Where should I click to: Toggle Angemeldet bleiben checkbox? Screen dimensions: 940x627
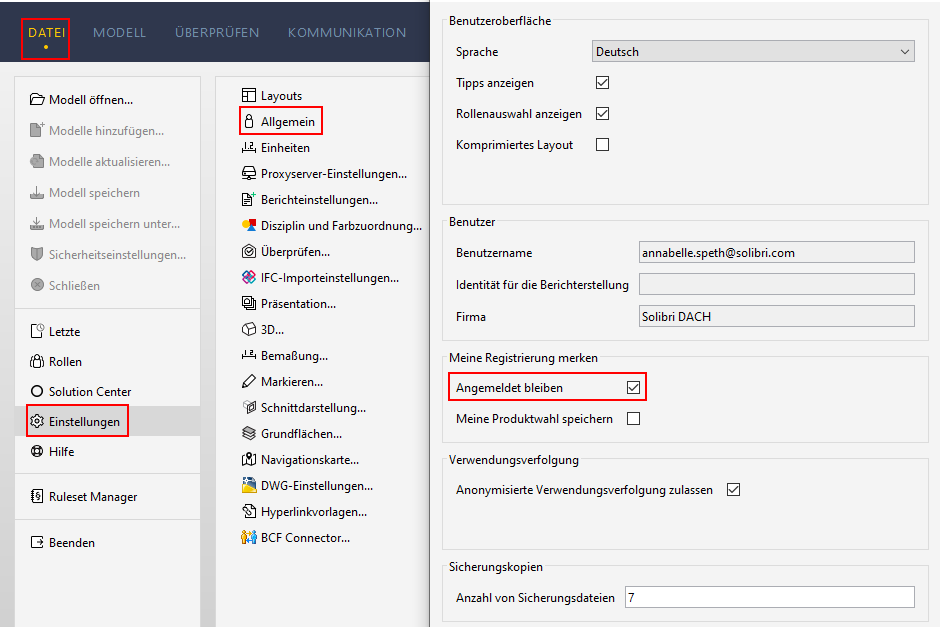(633, 388)
